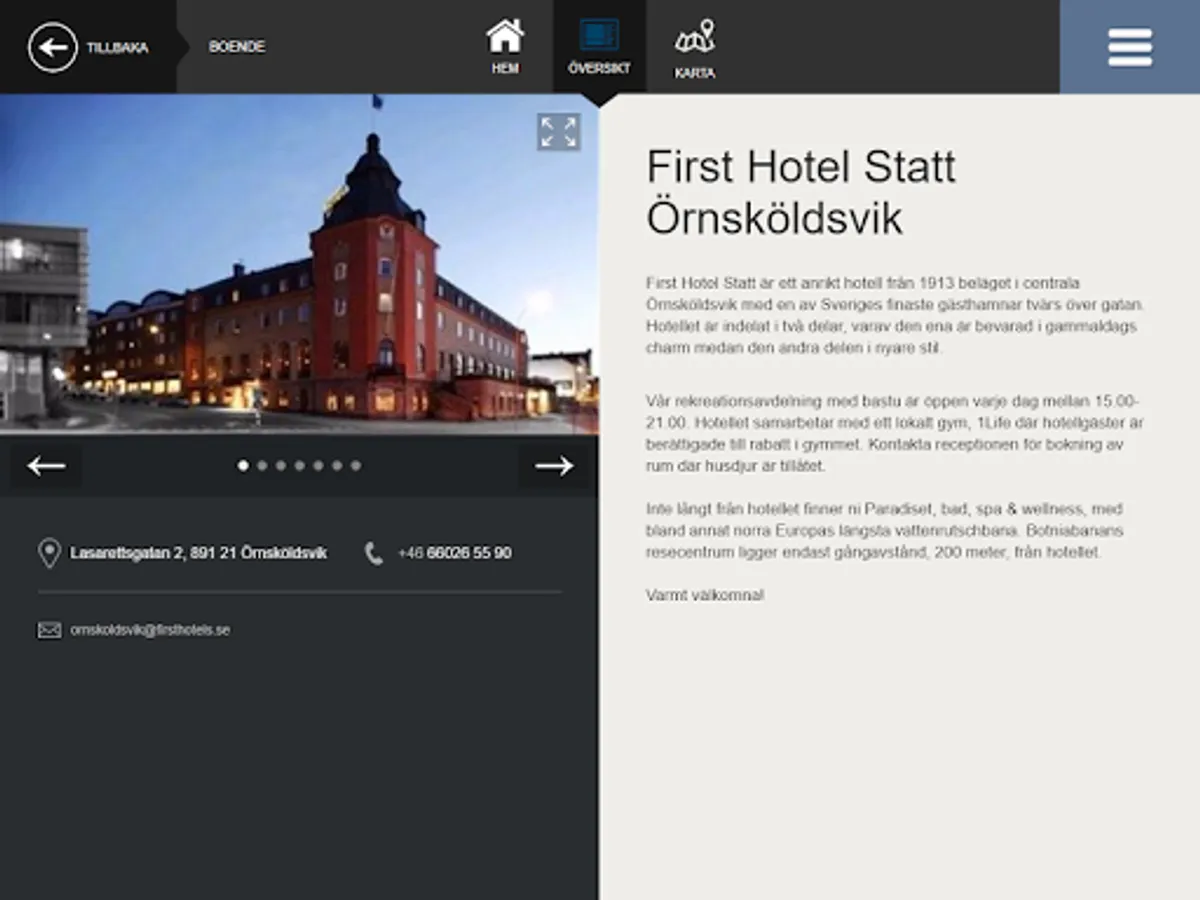This screenshot has height=900, width=1200.
Task: Click paragraph starting 'Vår rekreationsavdelning'
Action: (x=894, y=433)
